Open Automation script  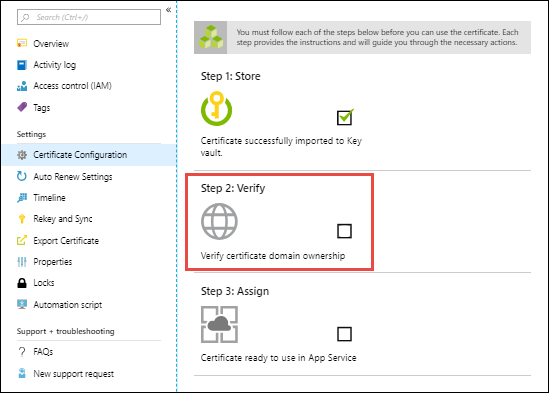point(68,304)
